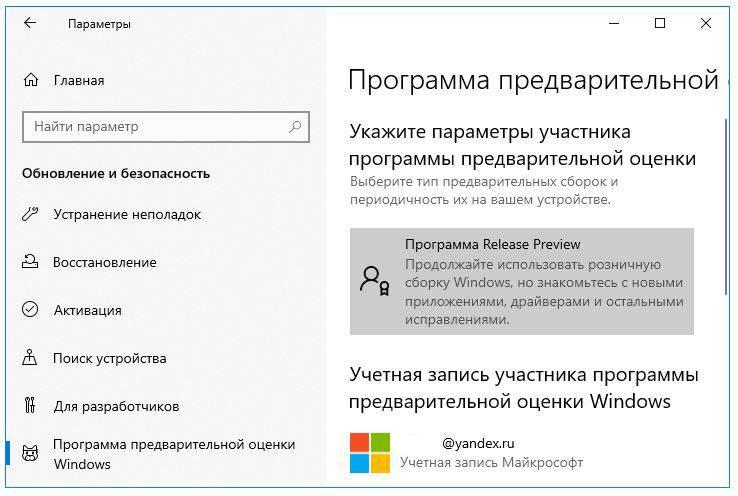Screen dimensions: 738x496
Task: Click the Учетная запись Майкрософт label
Action: click(x=491, y=463)
